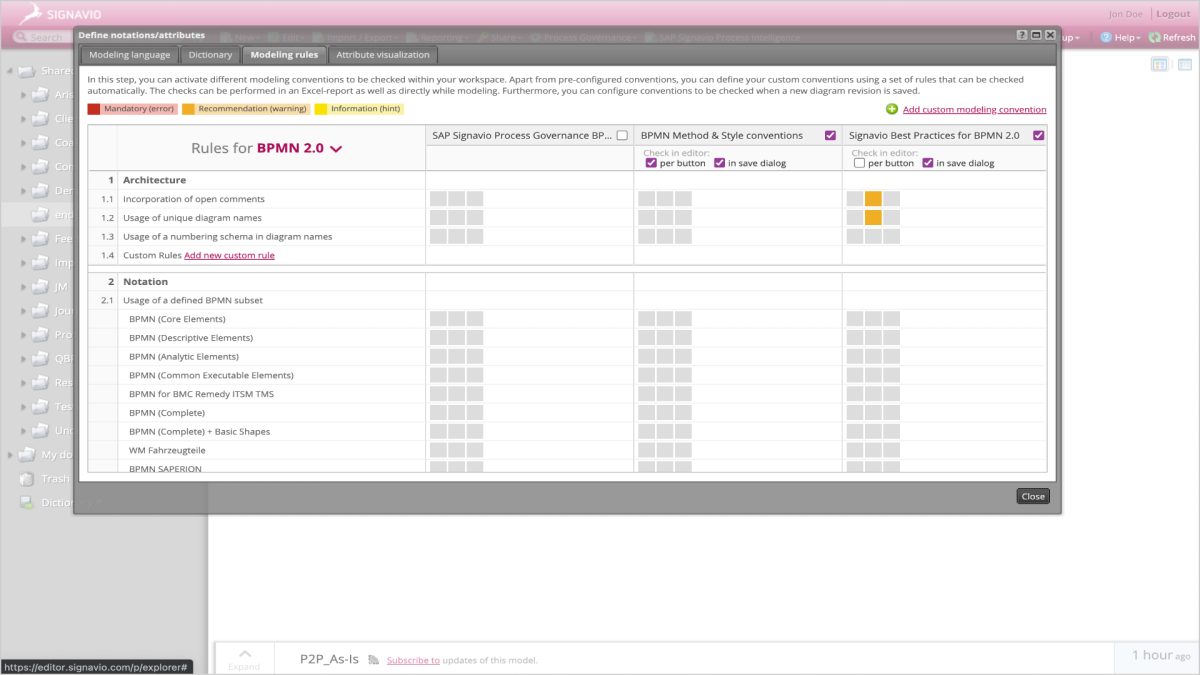Select the colored tiles view icon
The height and width of the screenshot is (675, 1200).
1159,64
